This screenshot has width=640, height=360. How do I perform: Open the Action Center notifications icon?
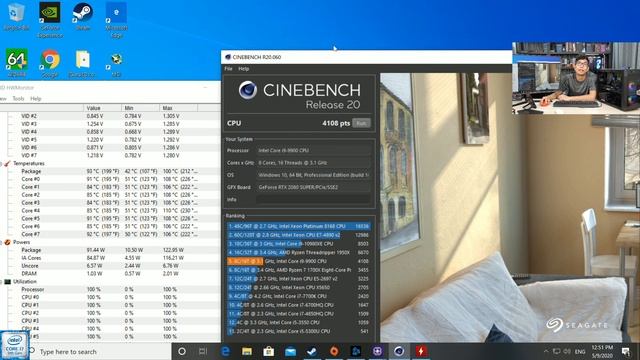click(x=626, y=351)
